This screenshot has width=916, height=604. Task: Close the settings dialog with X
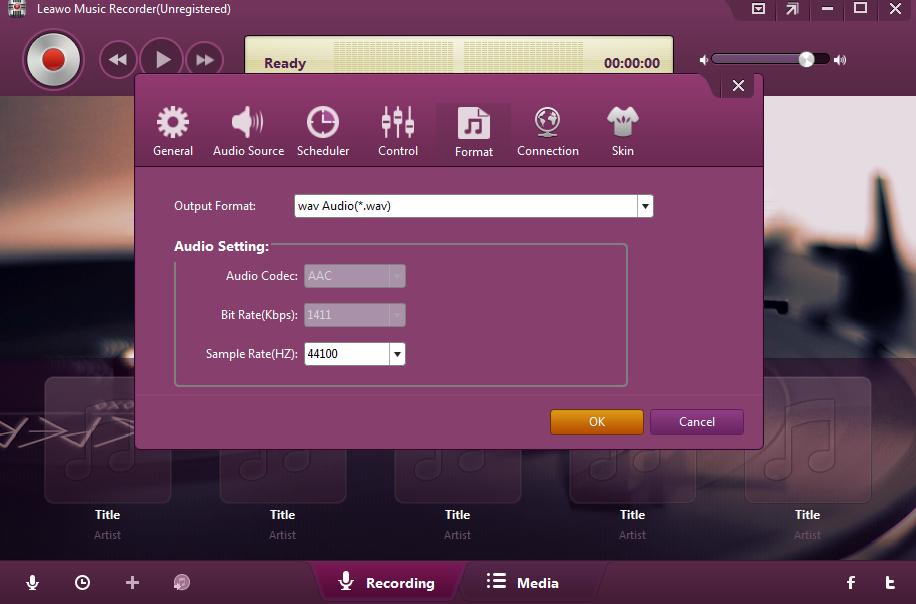point(738,86)
